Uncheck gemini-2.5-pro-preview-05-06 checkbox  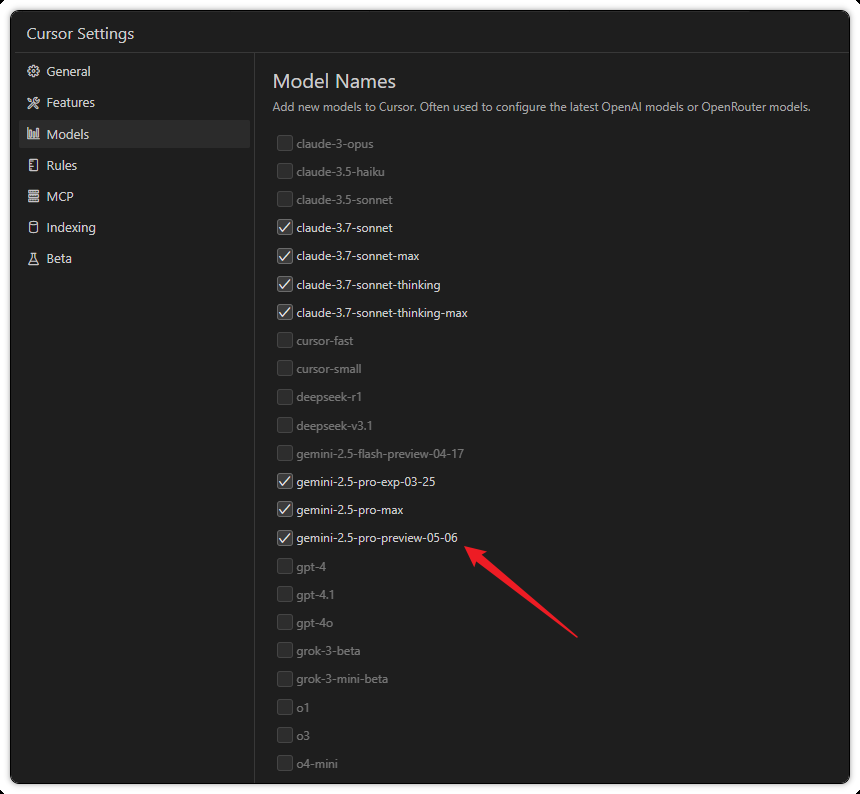285,538
